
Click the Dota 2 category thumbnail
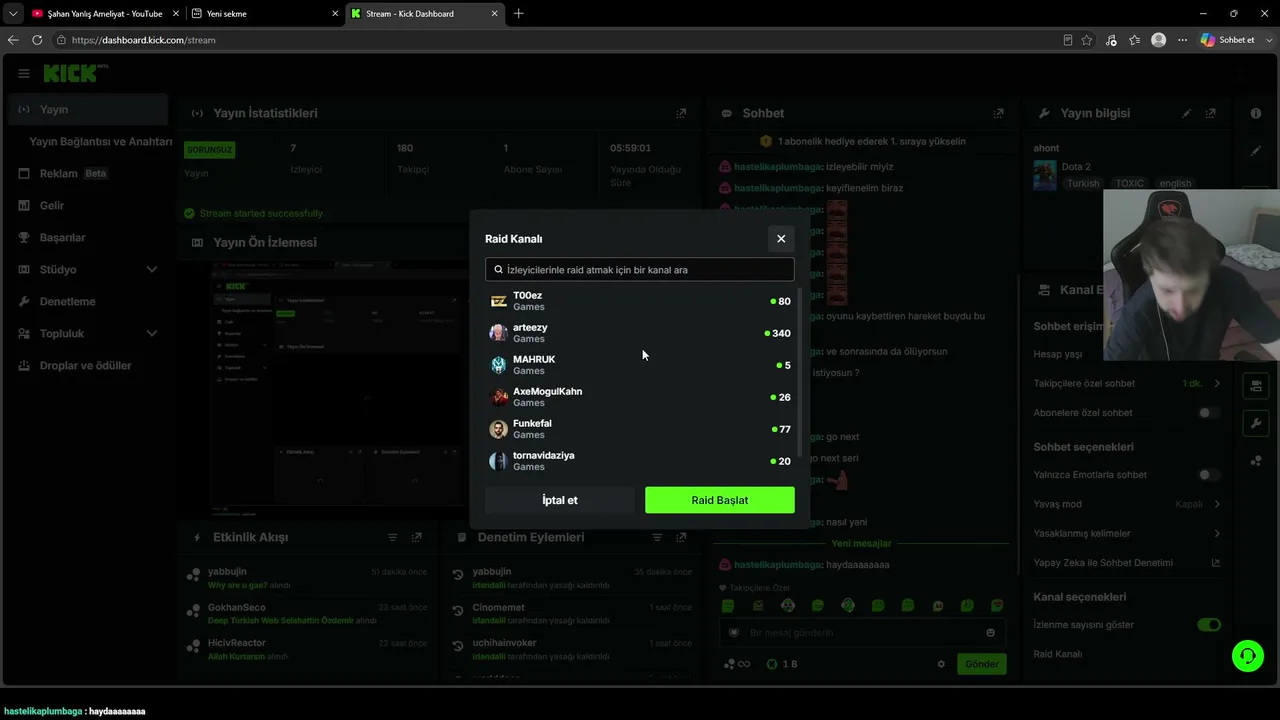click(x=1045, y=175)
